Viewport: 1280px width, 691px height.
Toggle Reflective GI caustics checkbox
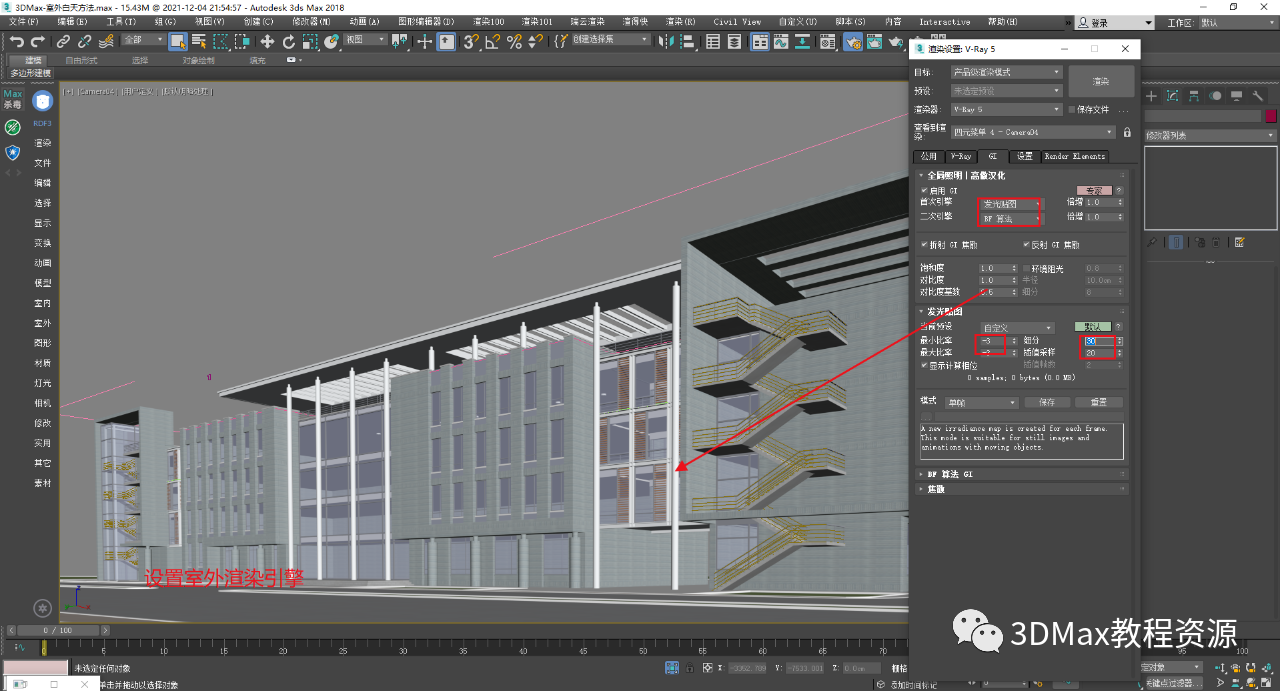tap(1027, 244)
